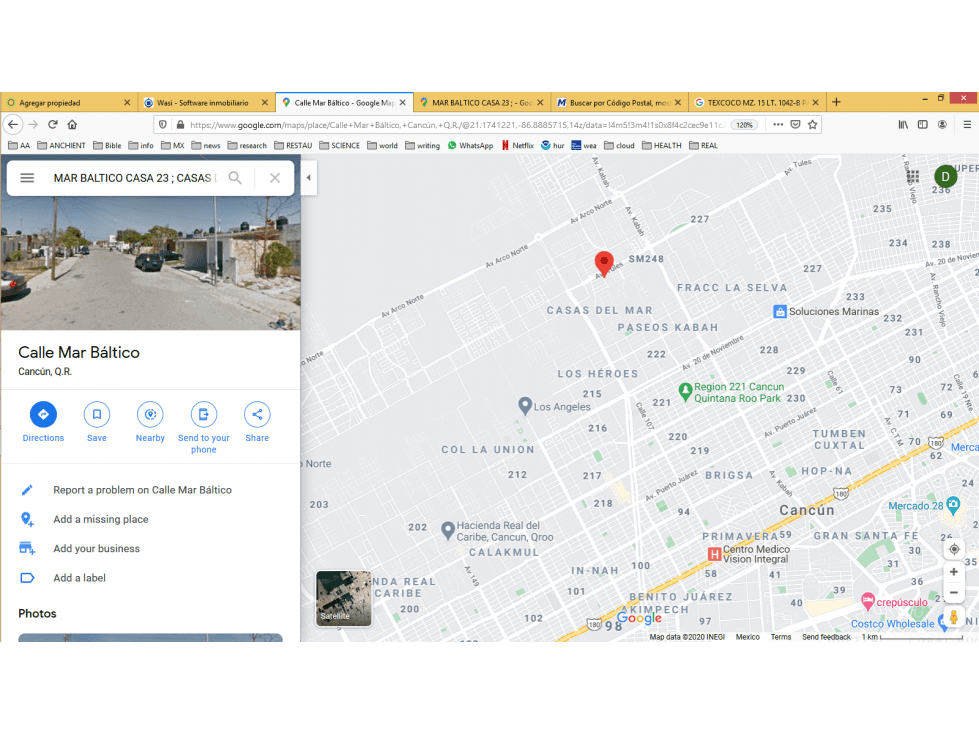This screenshot has height=734, width=979.
Task: Click the site security lock icon
Action: [x=180, y=124]
